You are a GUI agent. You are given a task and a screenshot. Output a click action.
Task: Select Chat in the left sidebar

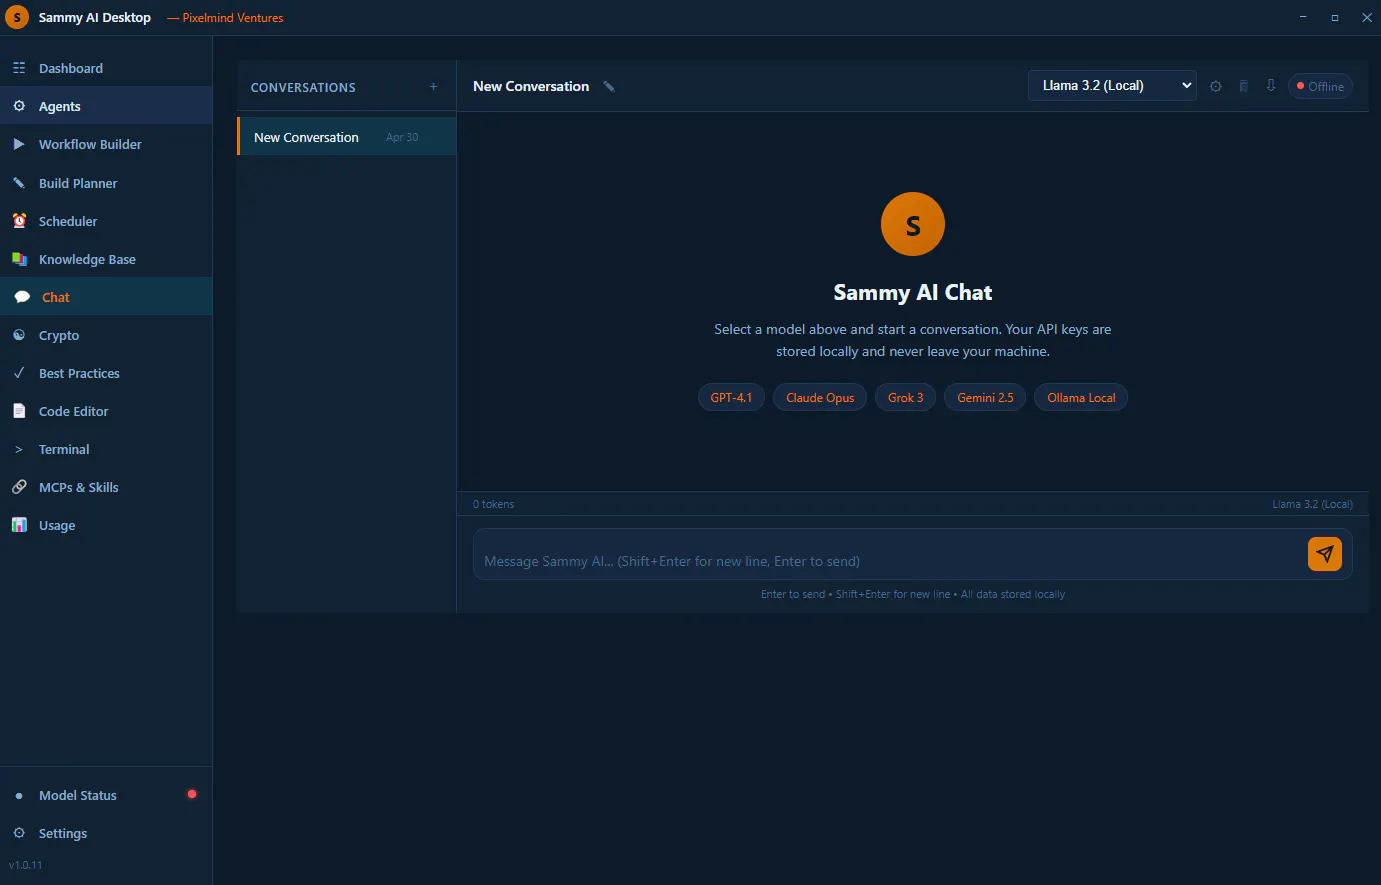(106, 297)
